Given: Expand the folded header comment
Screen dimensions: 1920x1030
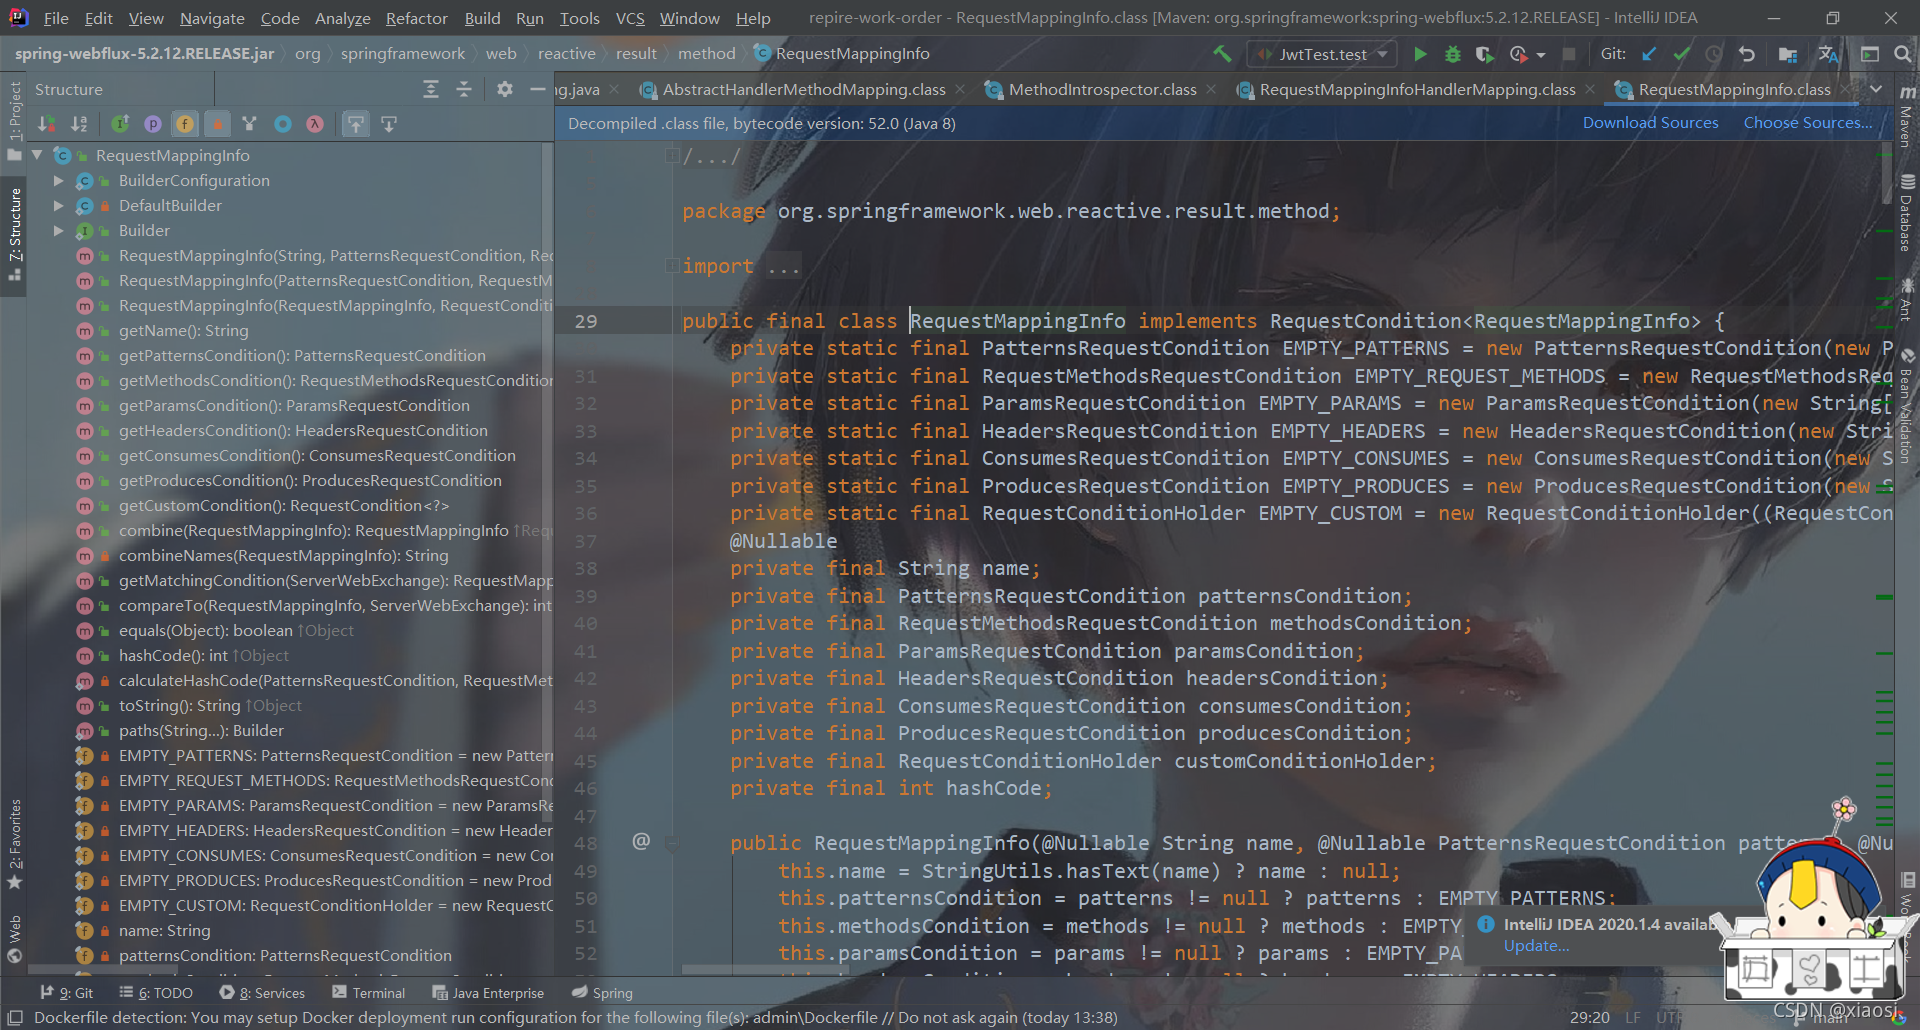Looking at the screenshot, I should (674, 156).
